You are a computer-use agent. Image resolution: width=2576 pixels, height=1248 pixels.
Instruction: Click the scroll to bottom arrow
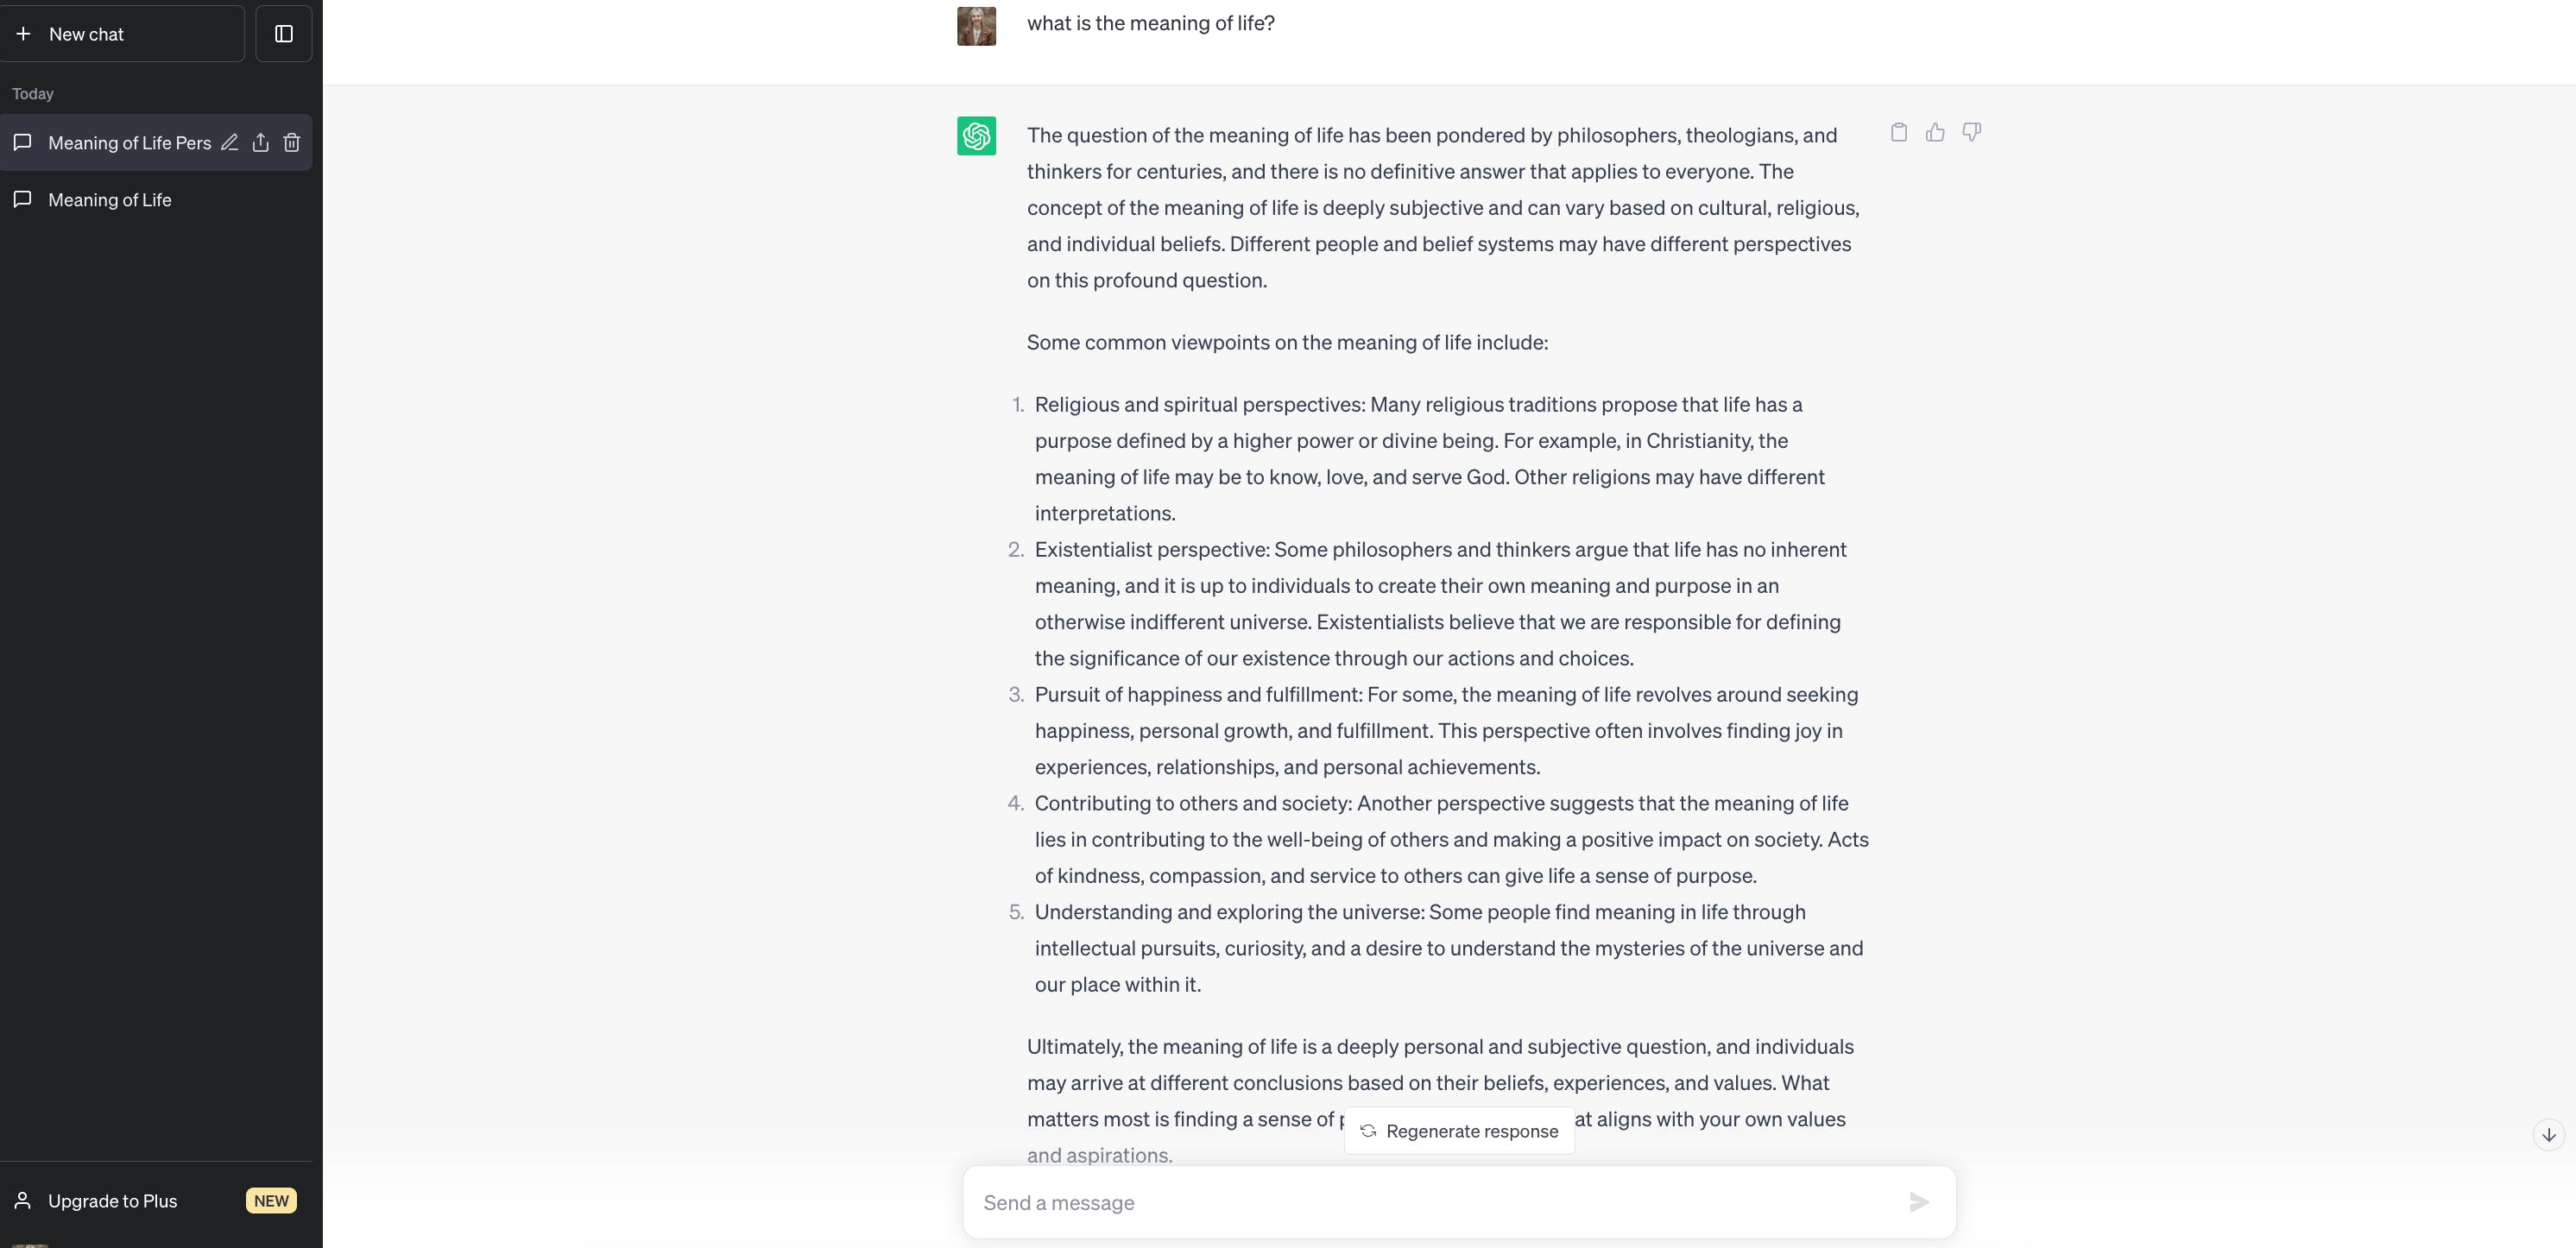point(2547,1135)
